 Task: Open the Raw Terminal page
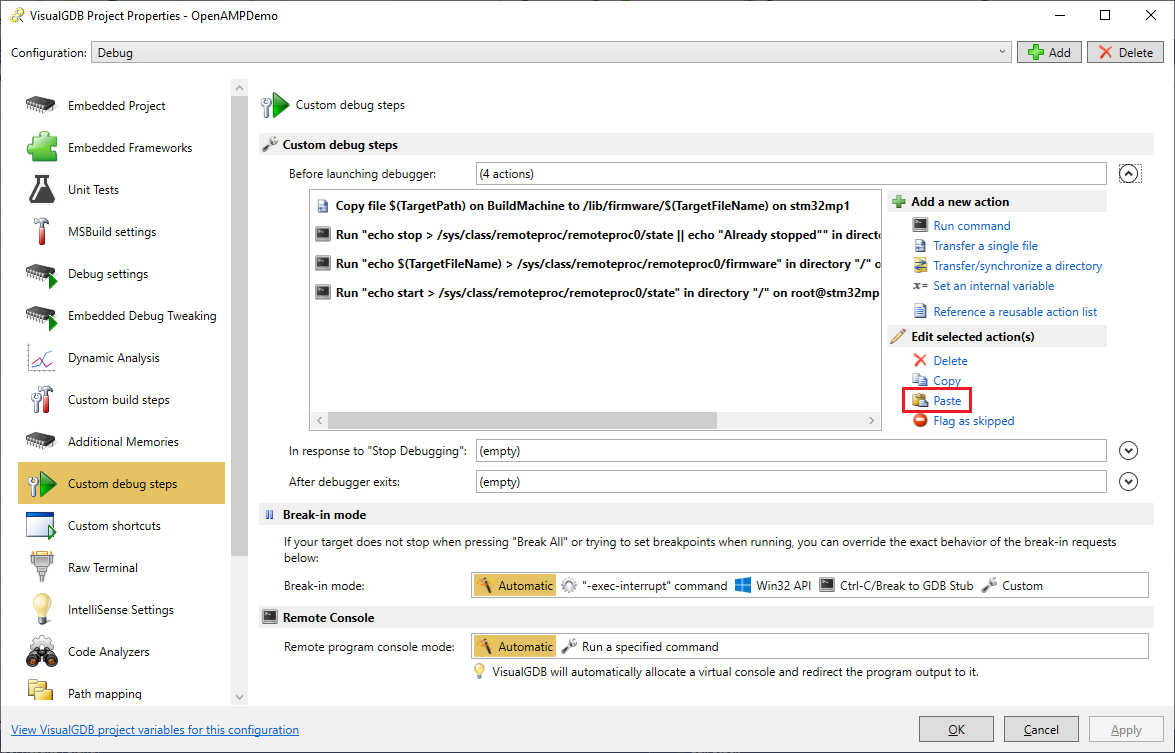tap(121, 568)
